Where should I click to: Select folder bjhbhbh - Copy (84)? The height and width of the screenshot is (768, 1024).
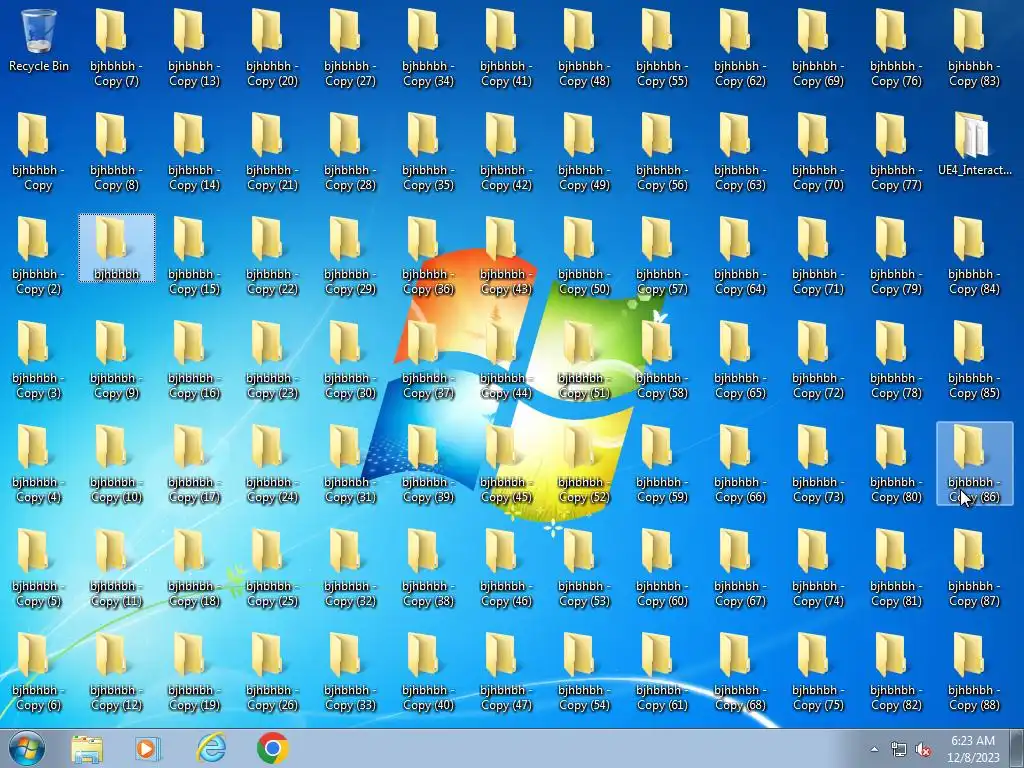[x=974, y=256]
